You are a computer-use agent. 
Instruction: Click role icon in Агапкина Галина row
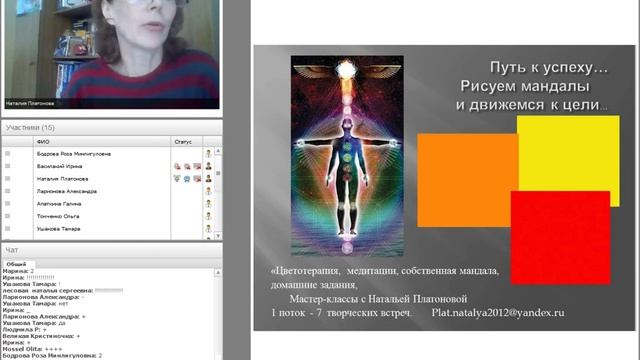209,204
